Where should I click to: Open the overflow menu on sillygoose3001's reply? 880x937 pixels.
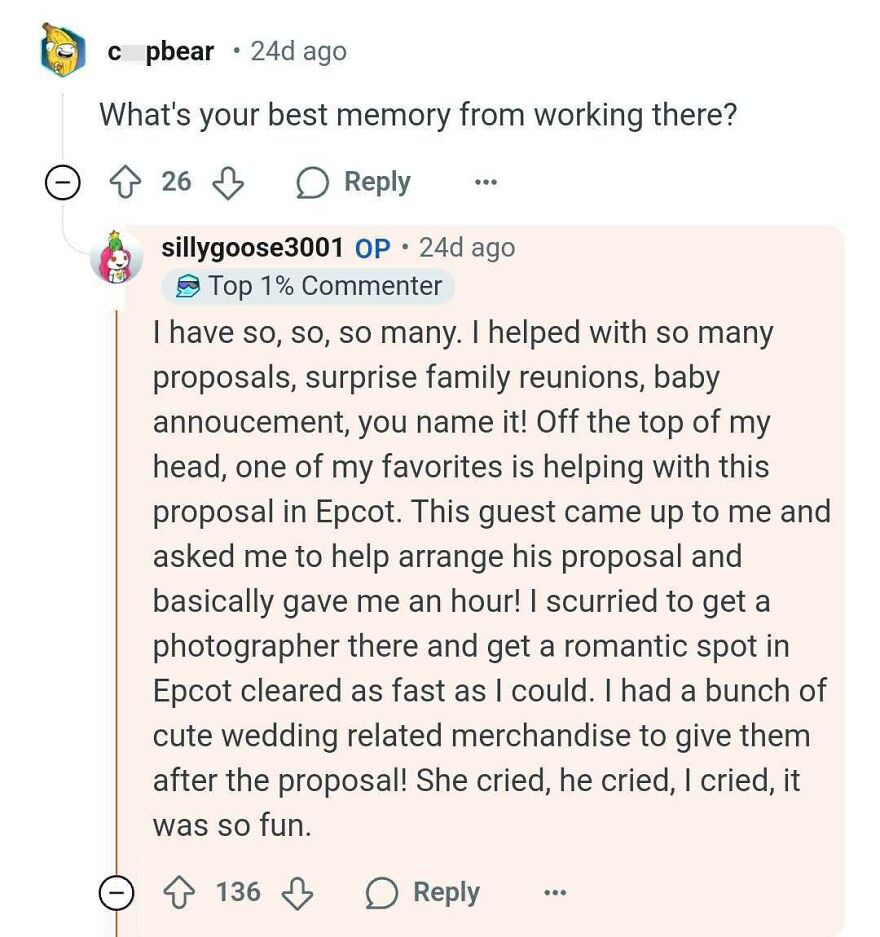555,892
